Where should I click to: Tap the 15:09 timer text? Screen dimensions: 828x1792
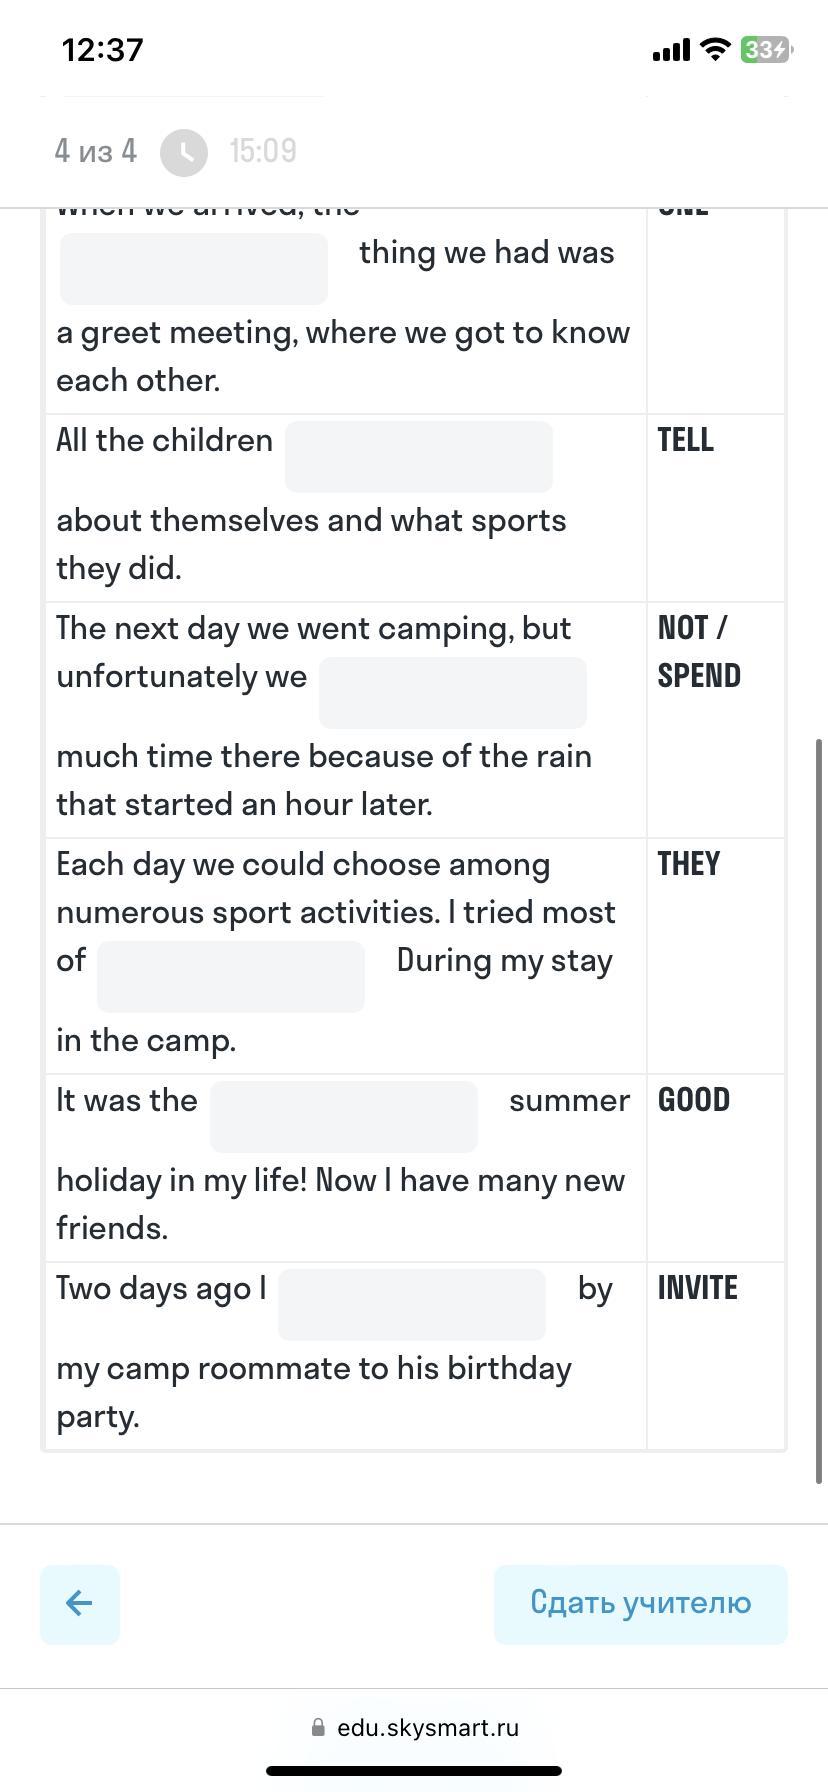[263, 151]
